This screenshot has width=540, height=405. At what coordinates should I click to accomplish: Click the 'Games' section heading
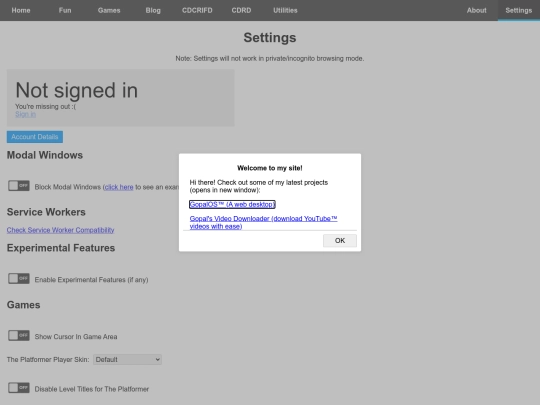23,305
